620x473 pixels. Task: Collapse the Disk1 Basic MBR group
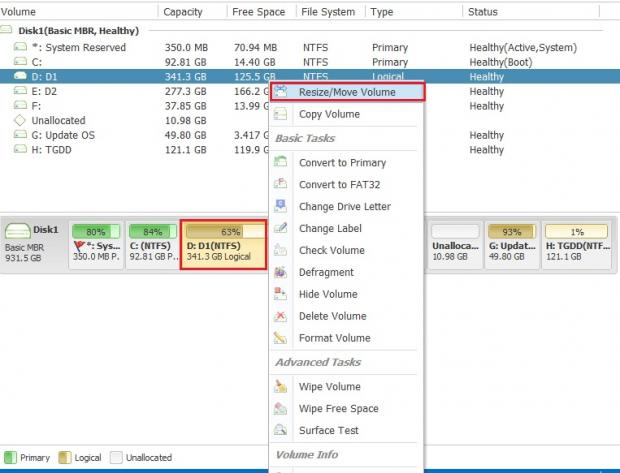[x=8, y=31]
